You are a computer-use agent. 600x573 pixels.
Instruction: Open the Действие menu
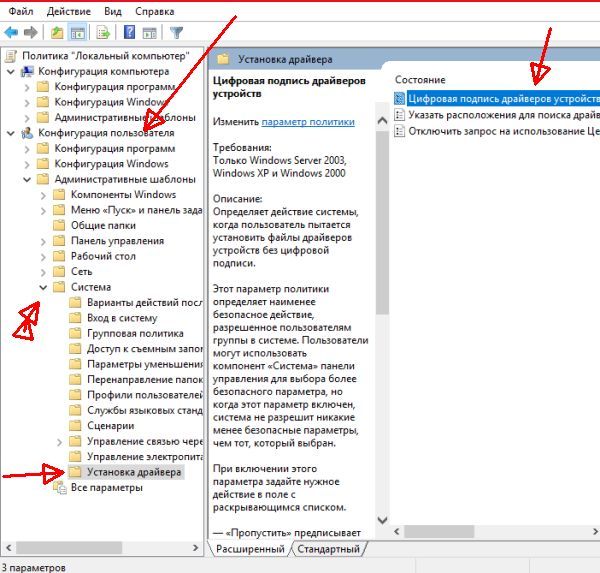click(x=69, y=11)
